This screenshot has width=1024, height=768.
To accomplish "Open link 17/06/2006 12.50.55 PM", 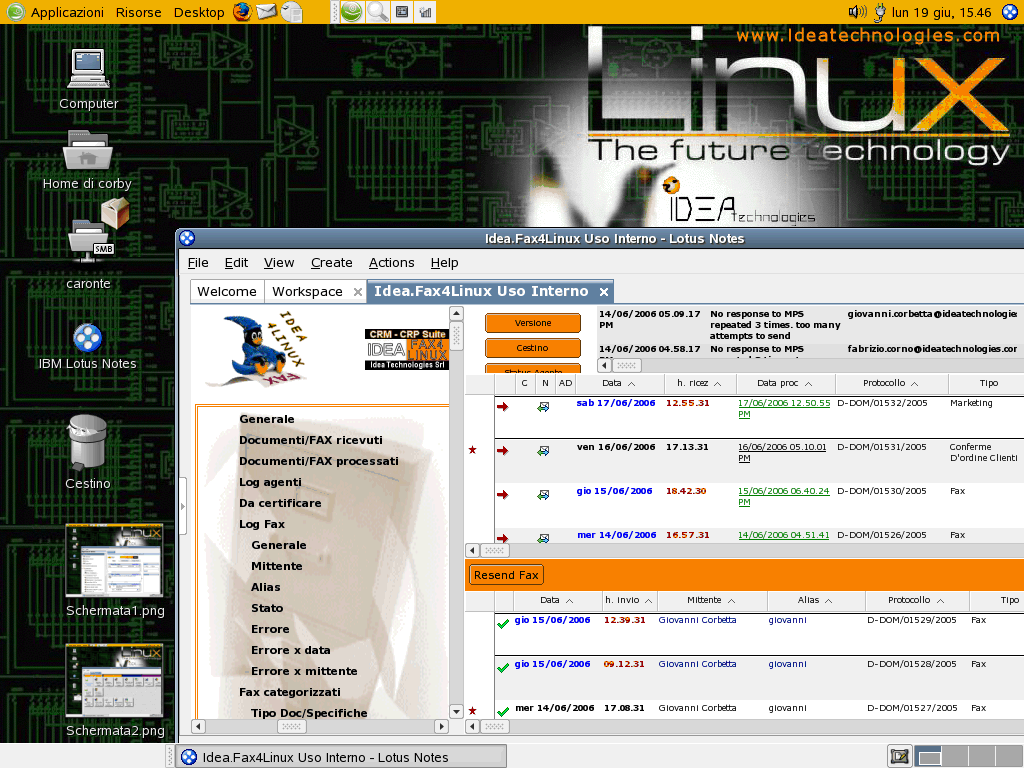I will (784, 408).
